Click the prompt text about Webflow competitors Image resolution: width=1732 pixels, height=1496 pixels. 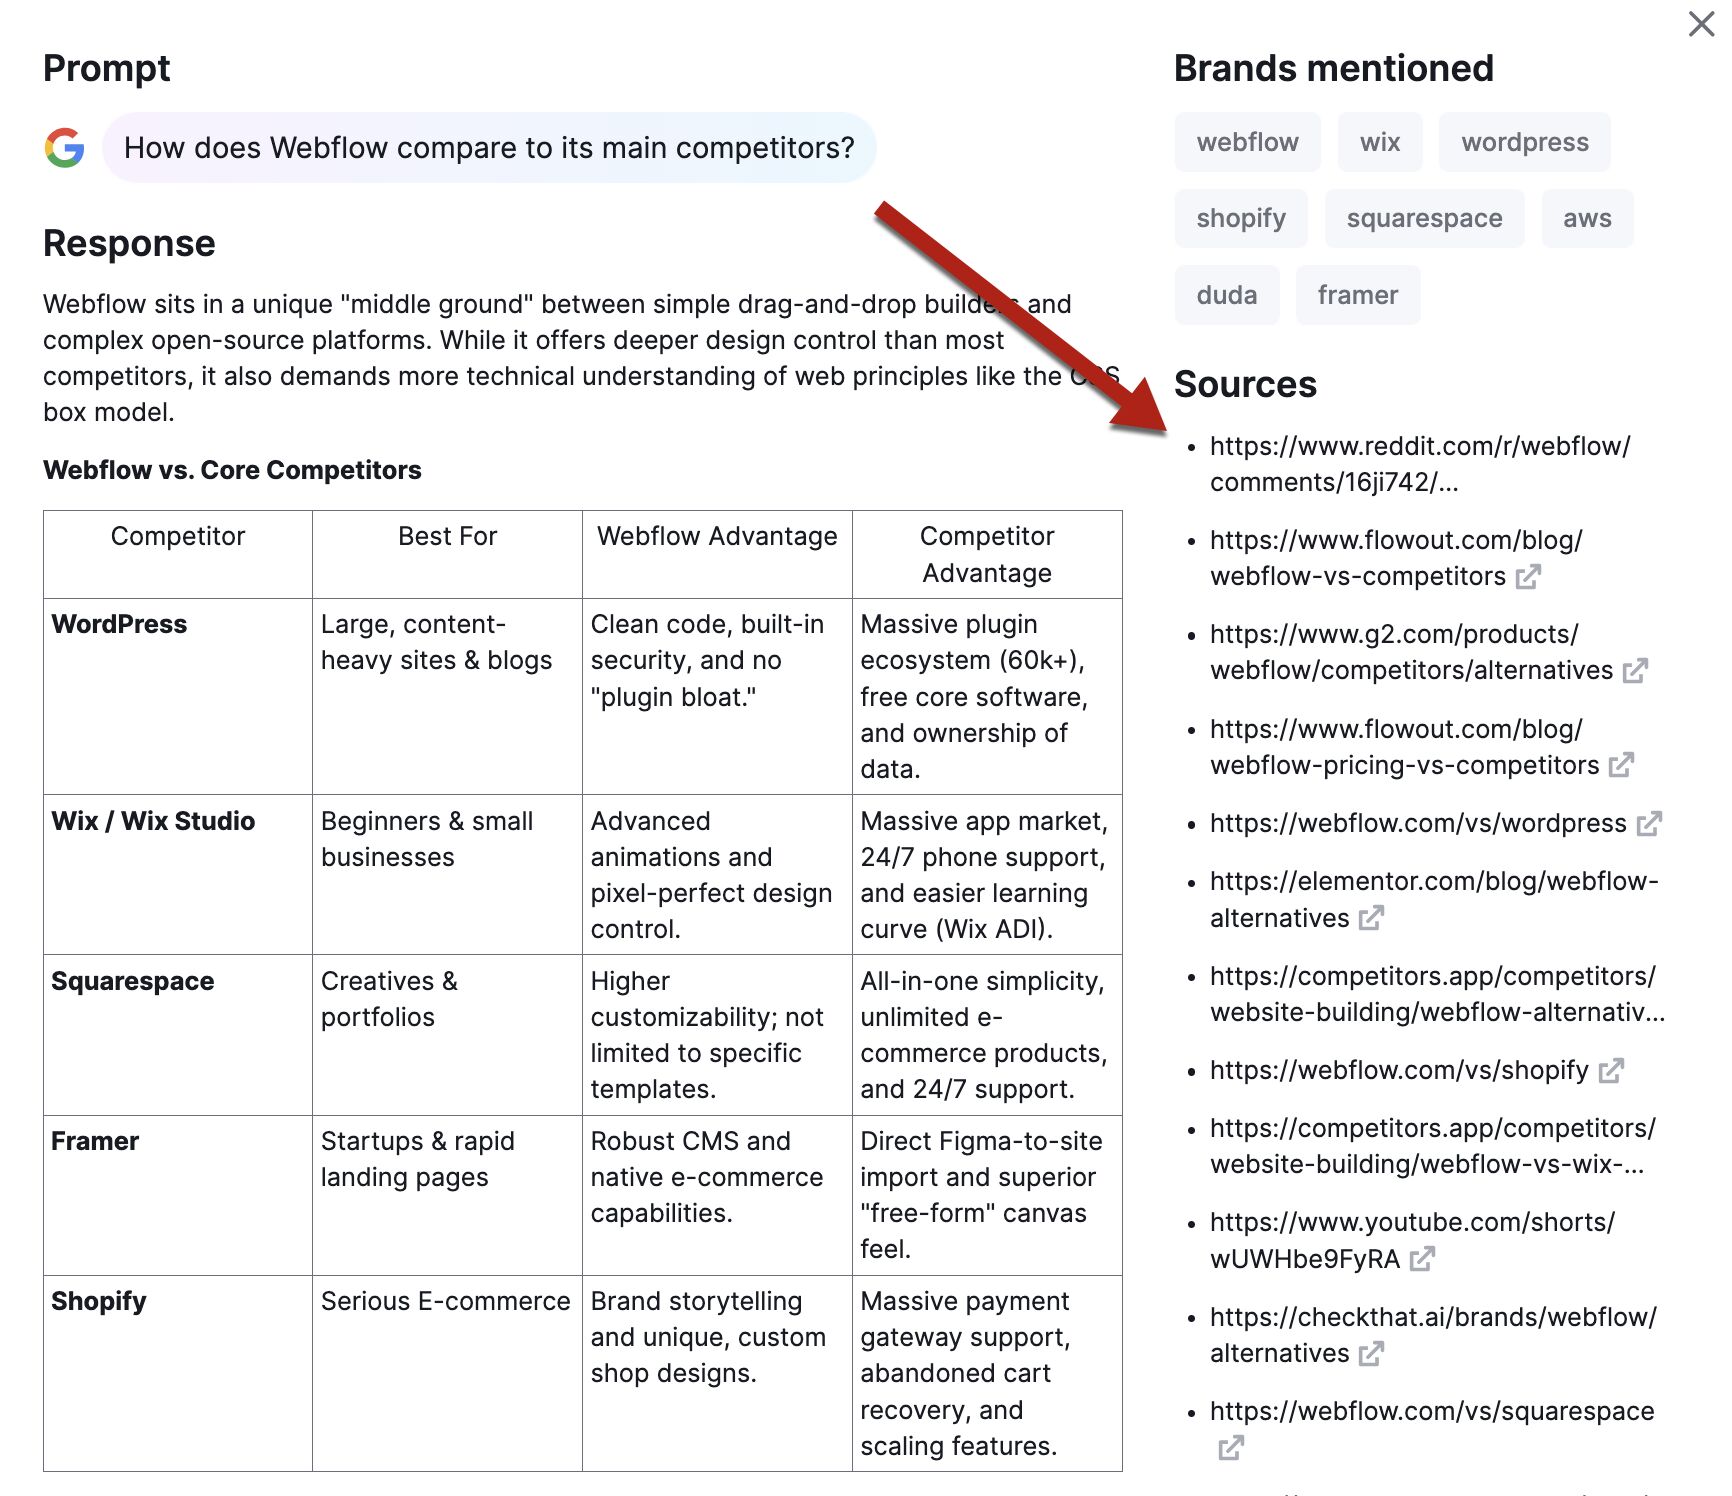489,148
